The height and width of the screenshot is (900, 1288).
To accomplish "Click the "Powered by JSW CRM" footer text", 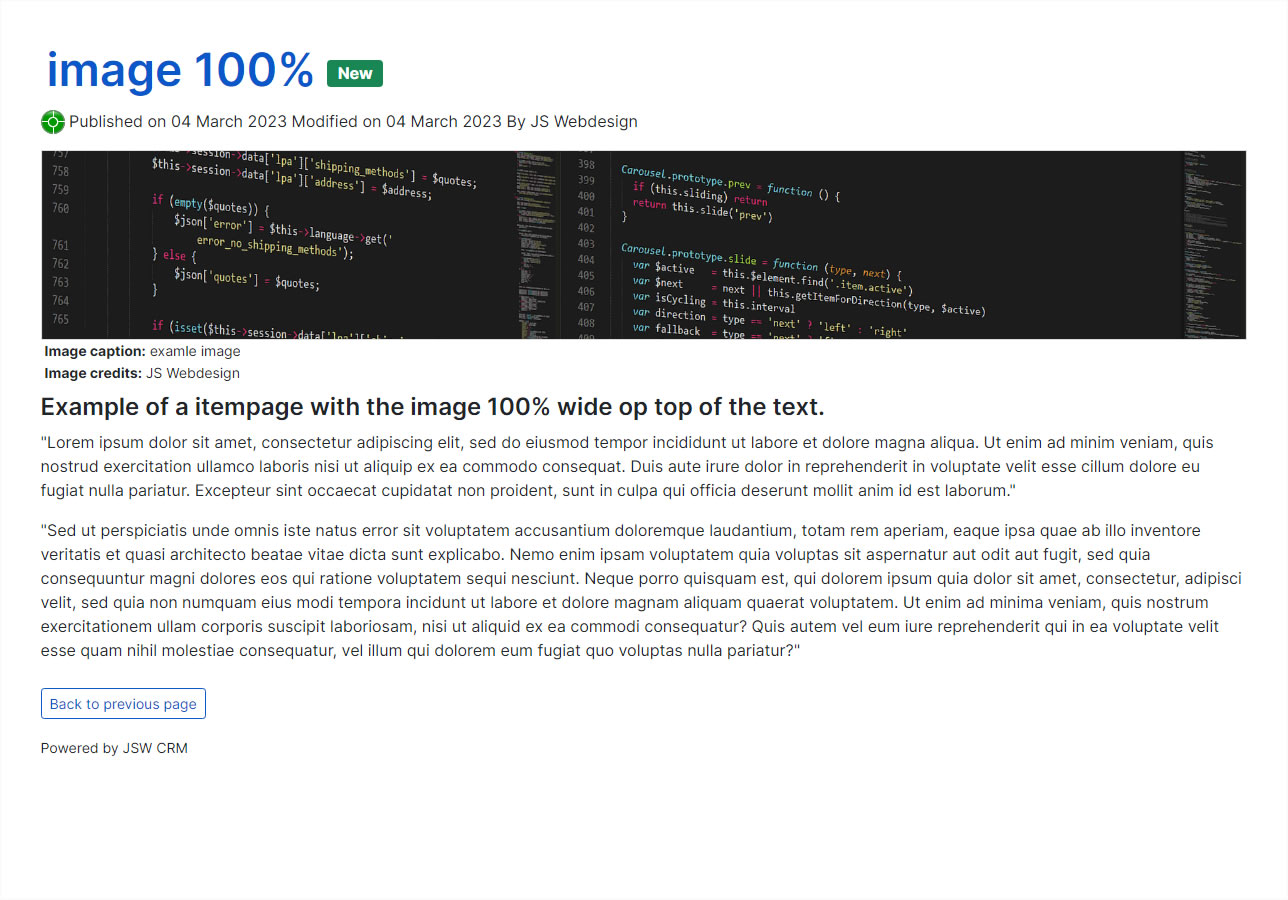I will click(114, 748).
